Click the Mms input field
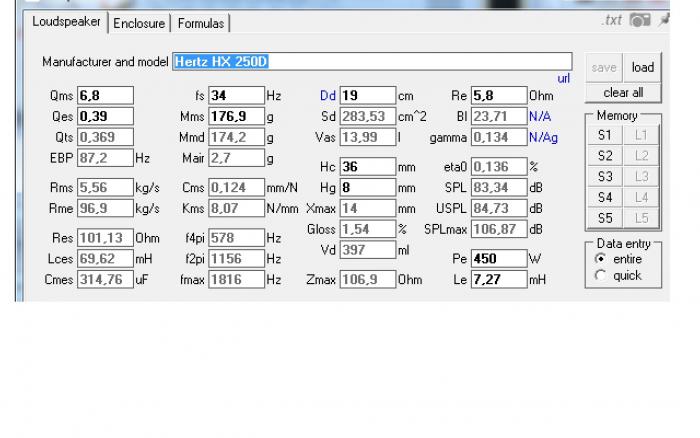 point(237,116)
